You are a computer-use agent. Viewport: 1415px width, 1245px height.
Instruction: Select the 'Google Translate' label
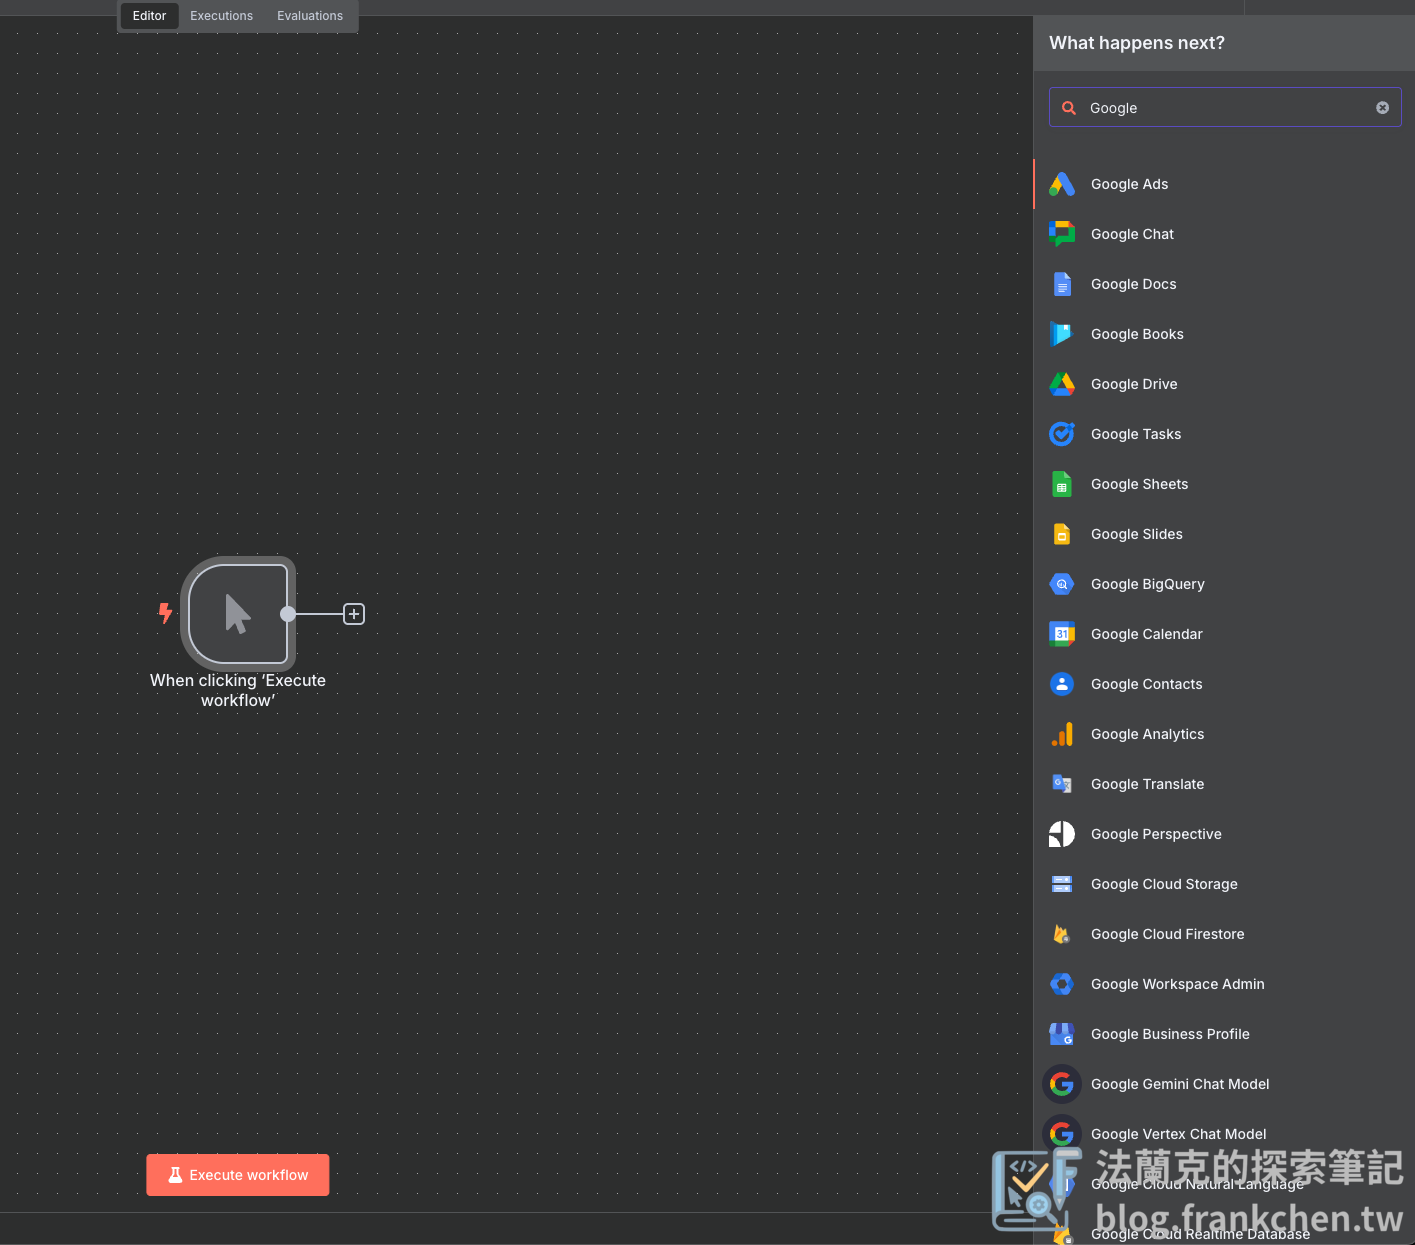pos(1148,784)
